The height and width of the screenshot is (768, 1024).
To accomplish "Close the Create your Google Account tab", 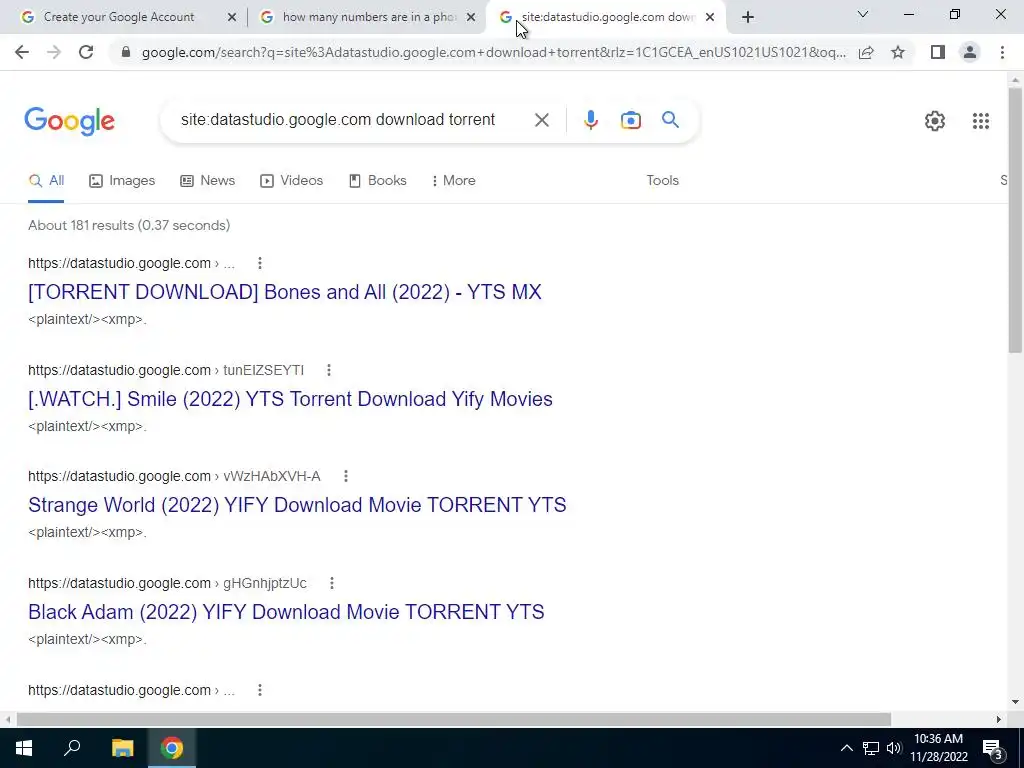I will pos(232,17).
